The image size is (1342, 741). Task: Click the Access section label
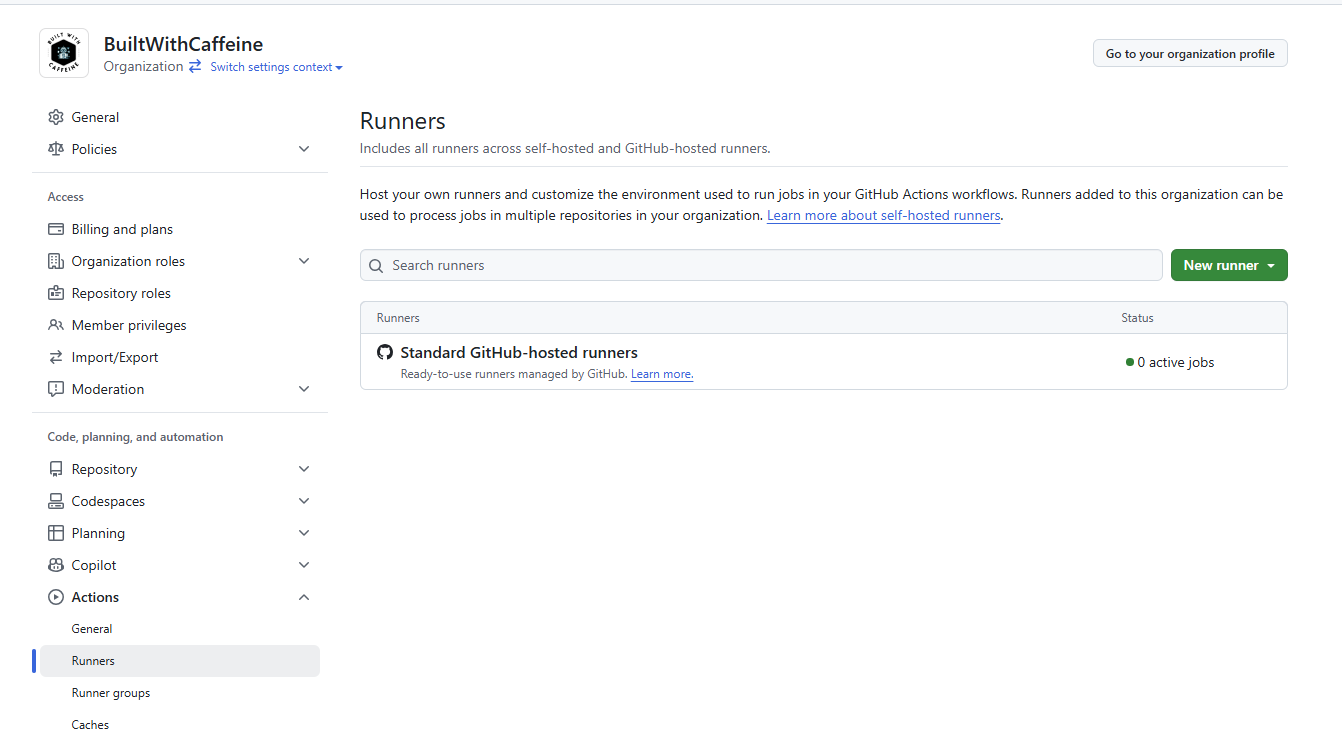pyautogui.click(x=66, y=197)
